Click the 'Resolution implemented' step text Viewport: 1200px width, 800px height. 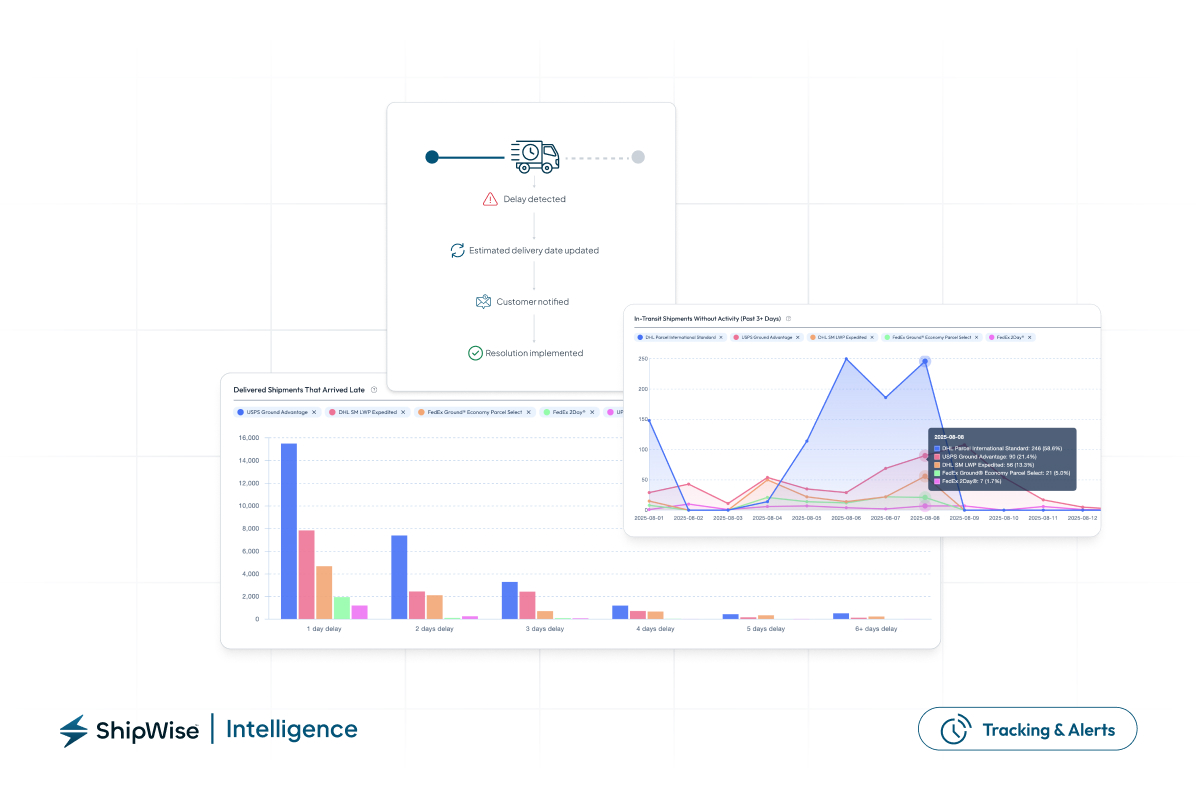534,353
